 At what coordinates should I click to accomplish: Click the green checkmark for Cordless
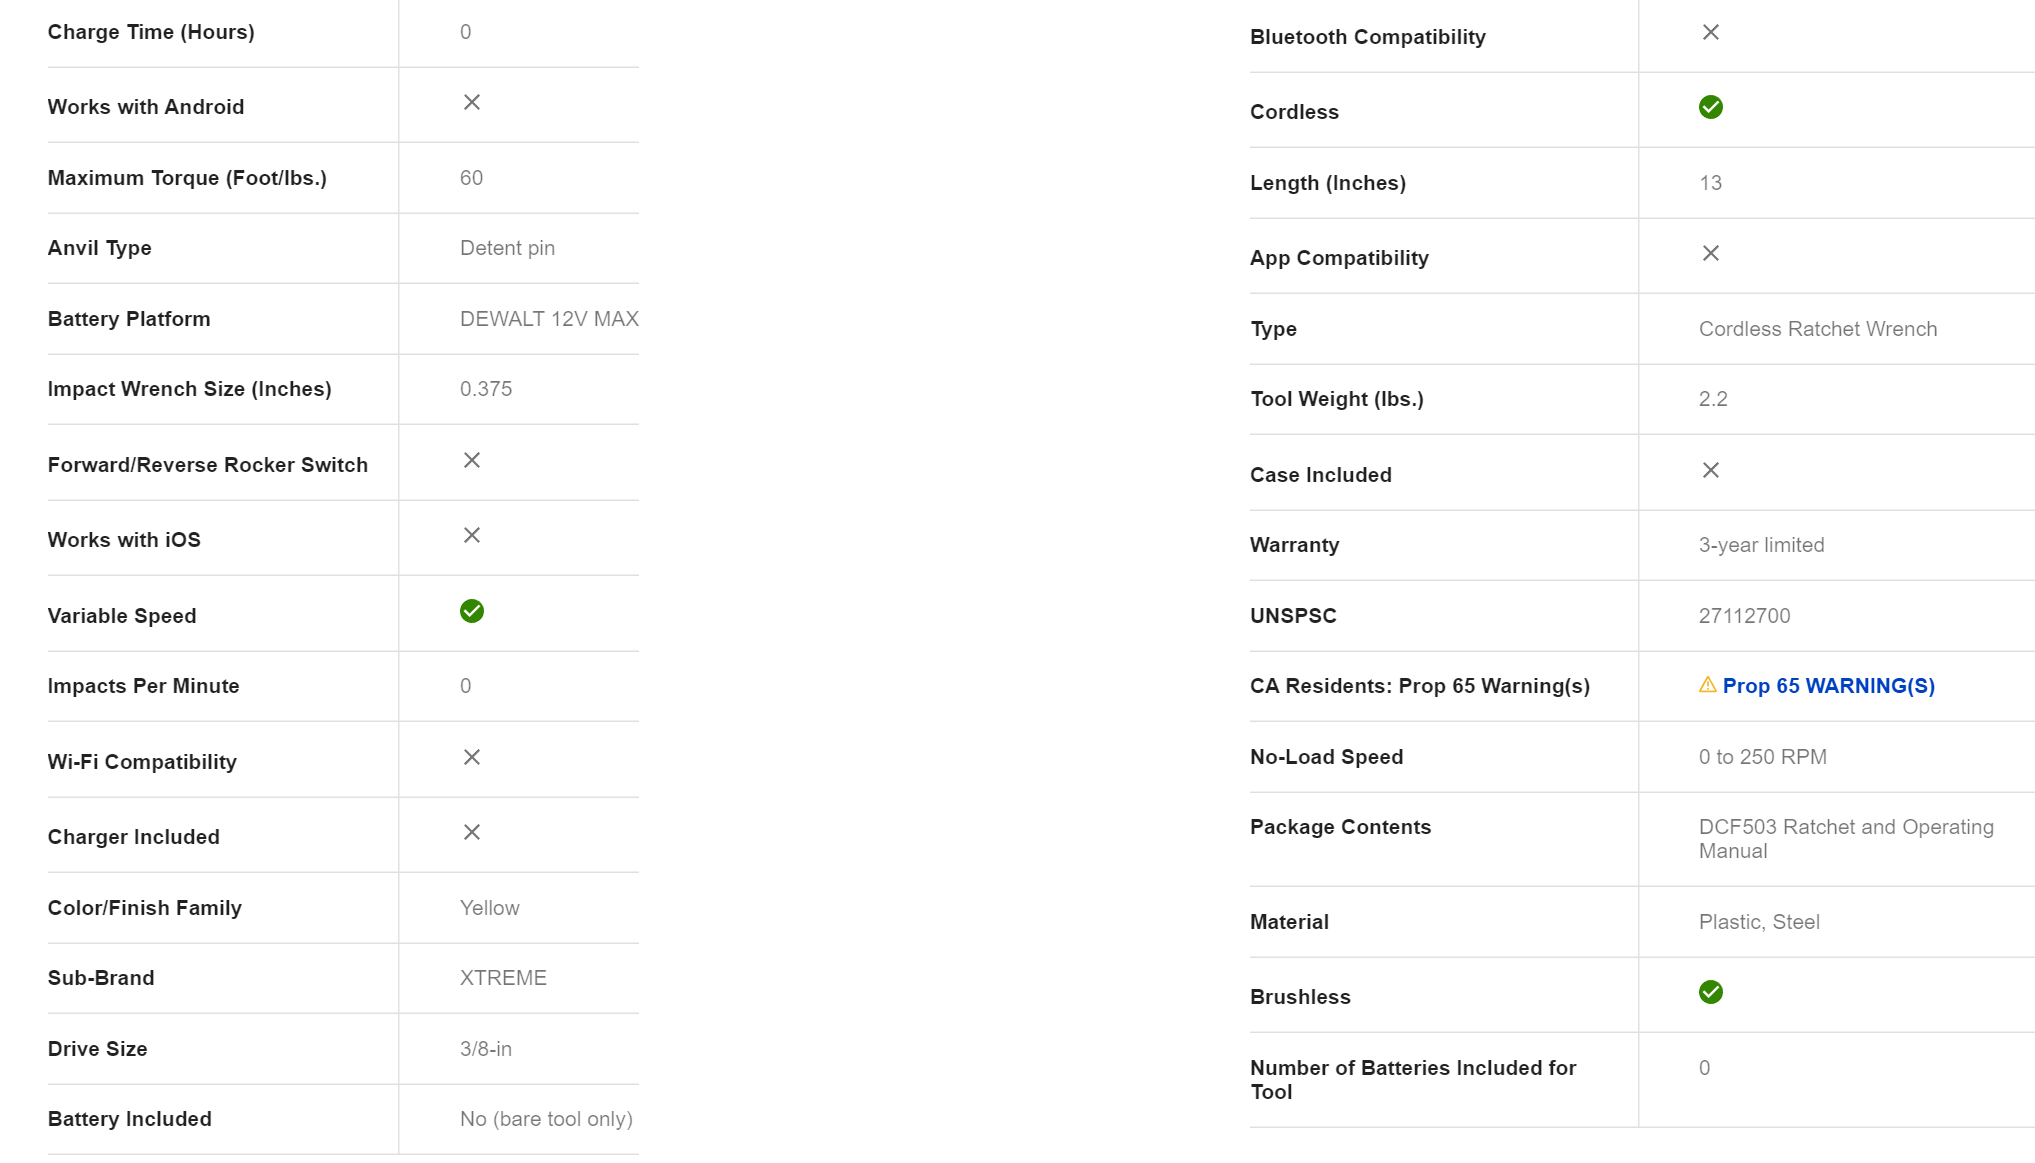tap(1710, 107)
